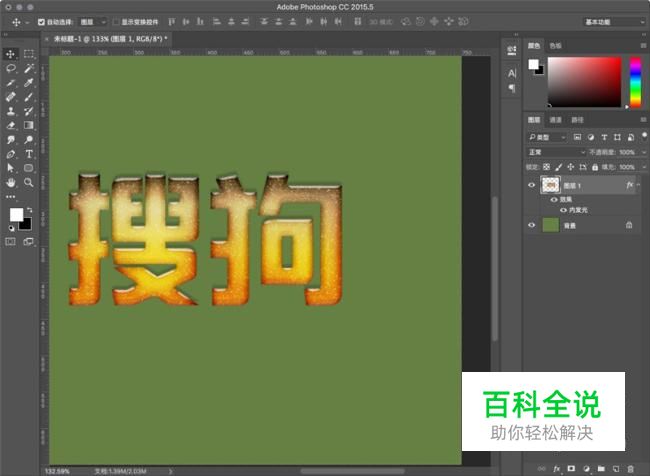Enable the show transform controls checkbox
The height and width of the screenshot is (476, 650).
click(x=116, y=22)
